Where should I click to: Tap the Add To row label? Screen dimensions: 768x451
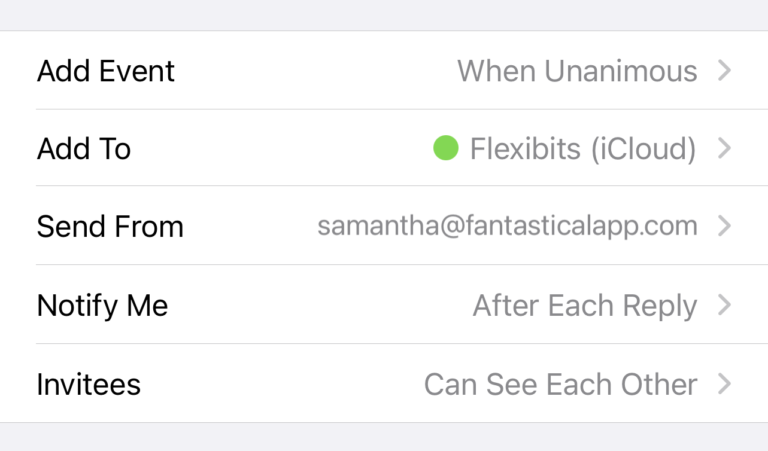coord(83,149)
